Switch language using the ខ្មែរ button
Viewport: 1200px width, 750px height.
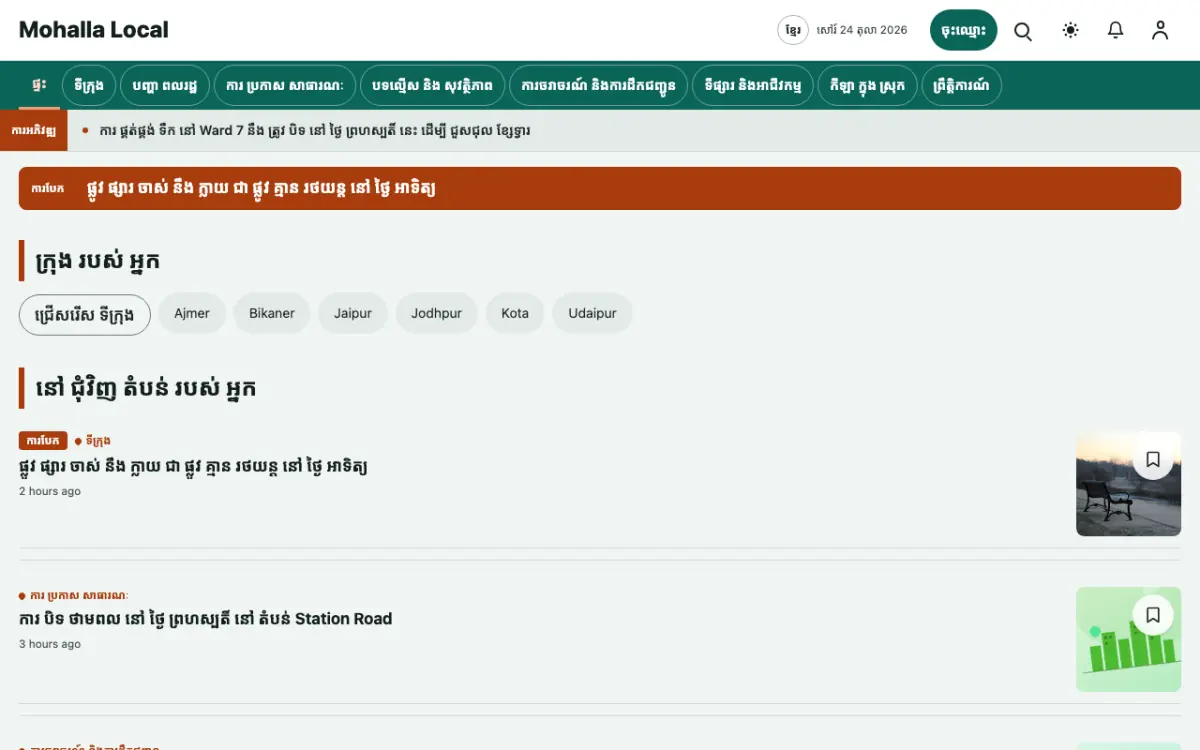[793, 30]
